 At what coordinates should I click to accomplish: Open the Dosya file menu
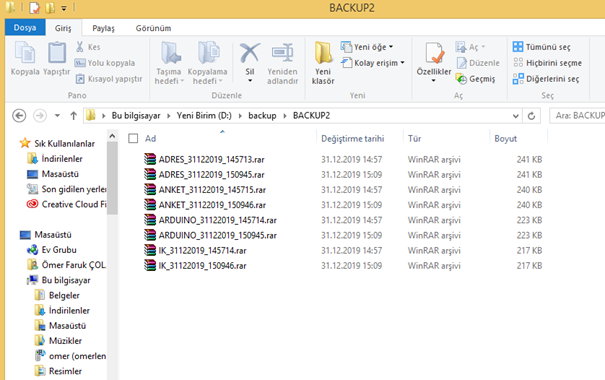coord(25,28)
